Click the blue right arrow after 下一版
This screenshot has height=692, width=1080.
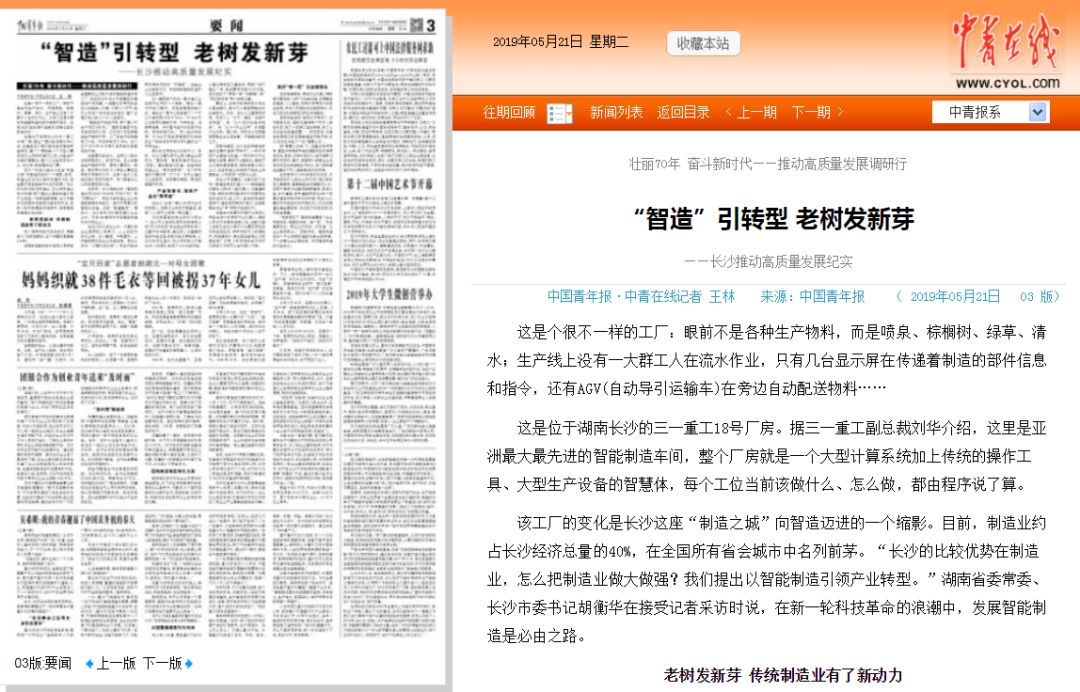pos(189,664)
